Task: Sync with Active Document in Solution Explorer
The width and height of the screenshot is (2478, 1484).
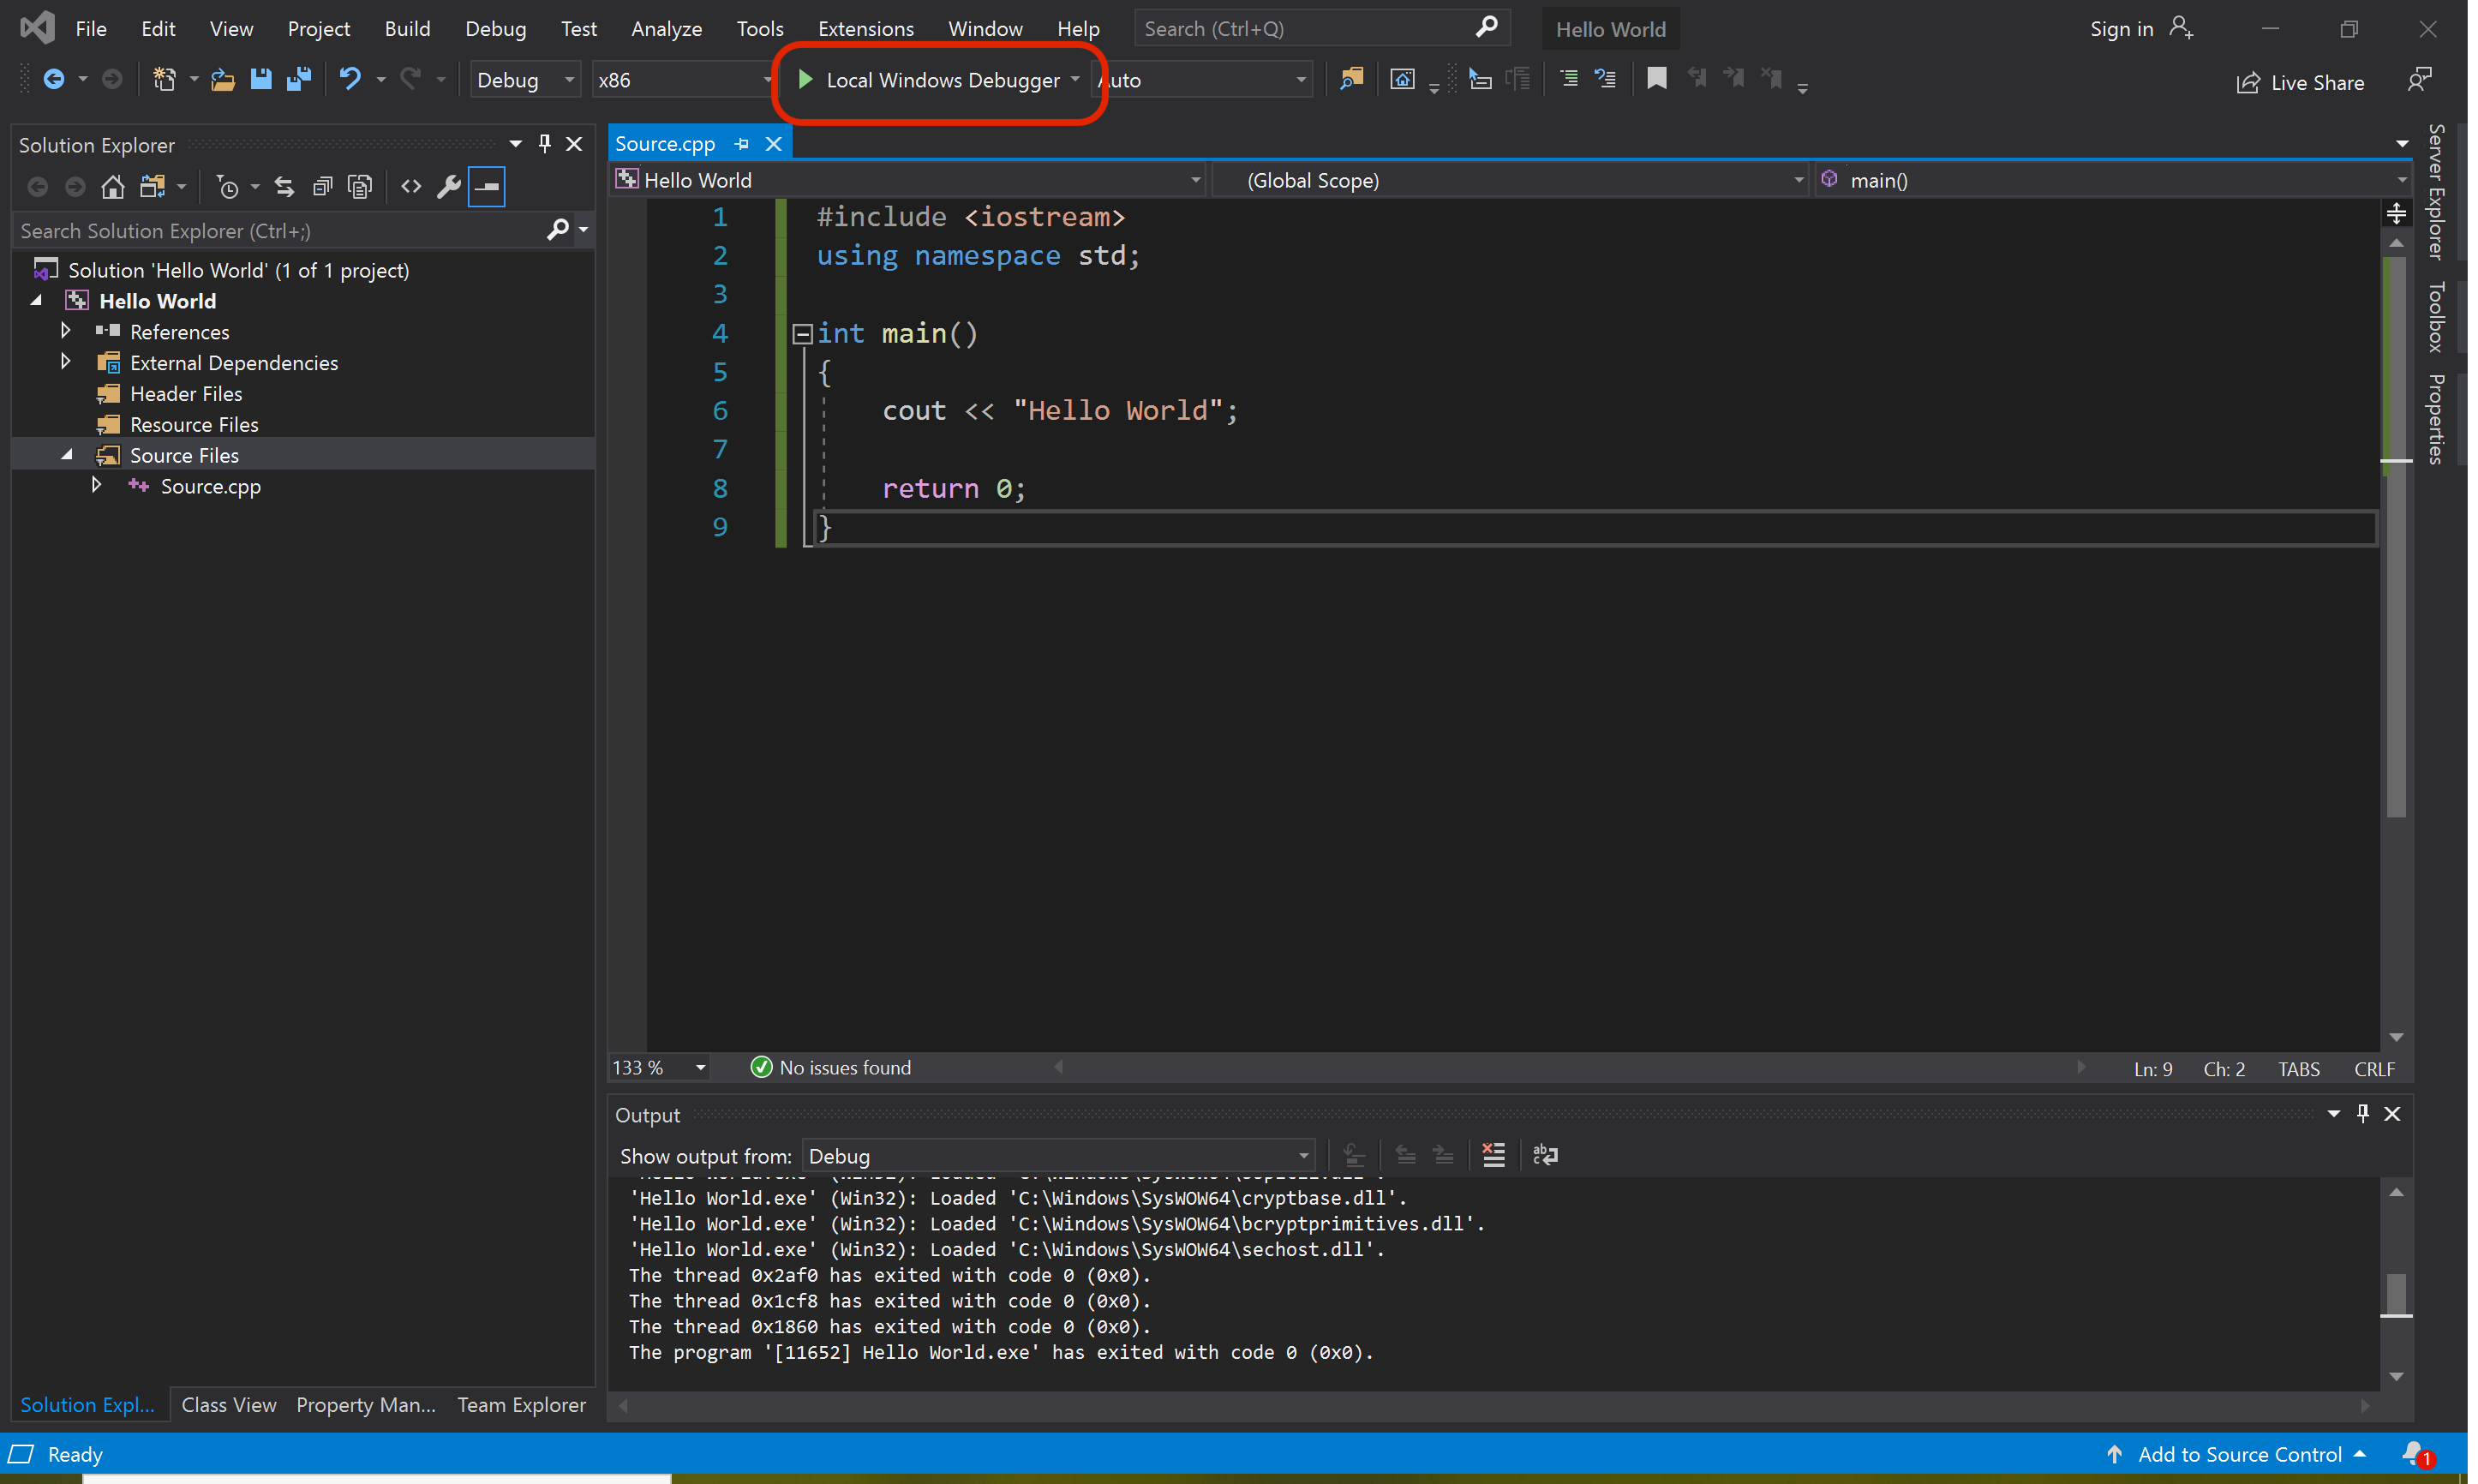Action: pyautogui.click(x=285, y=187)
